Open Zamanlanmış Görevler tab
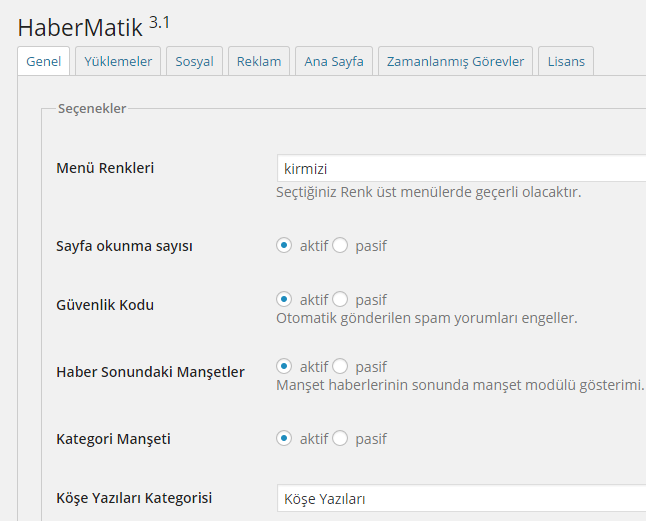The width and height of the screenshot is (646, 521). 455,61
